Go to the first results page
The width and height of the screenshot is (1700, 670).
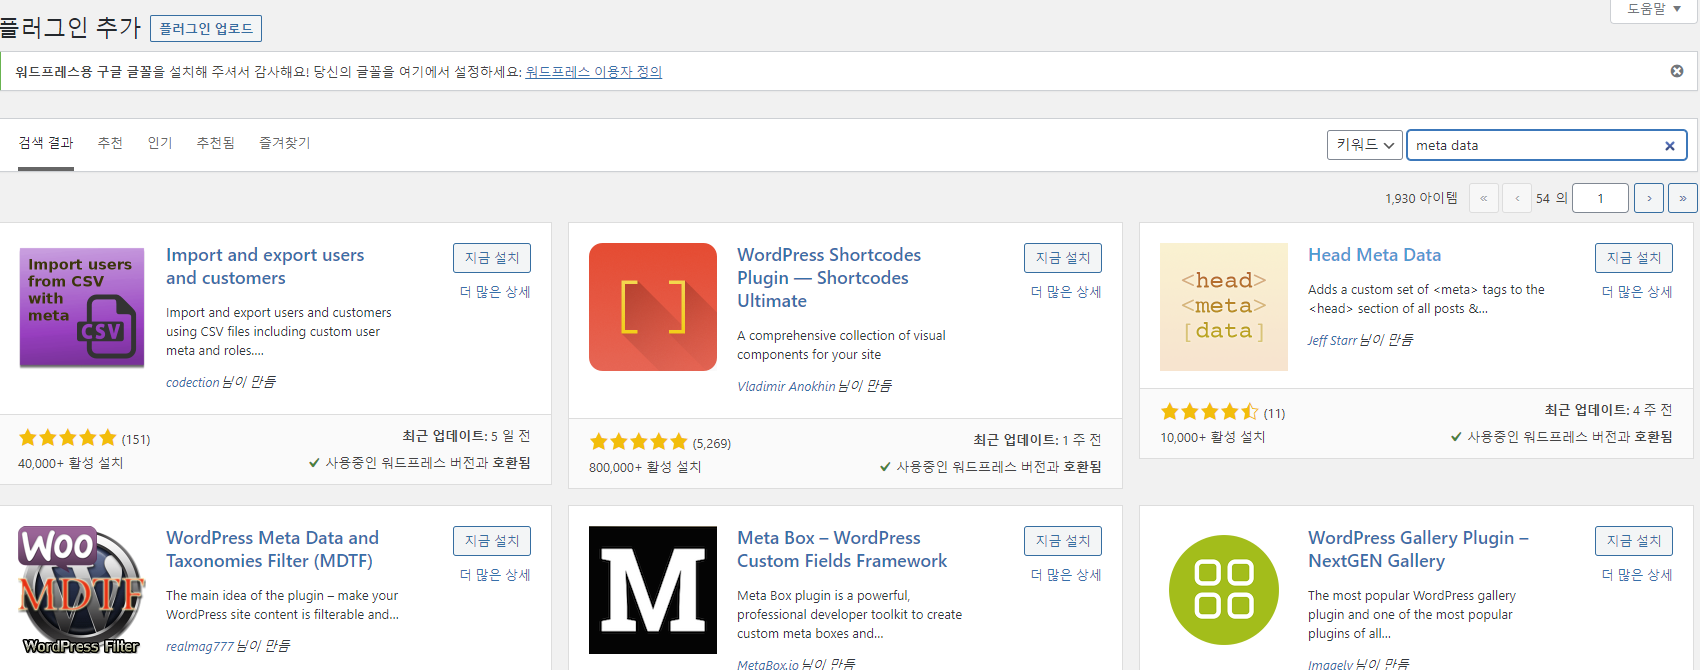(1484, 198)
